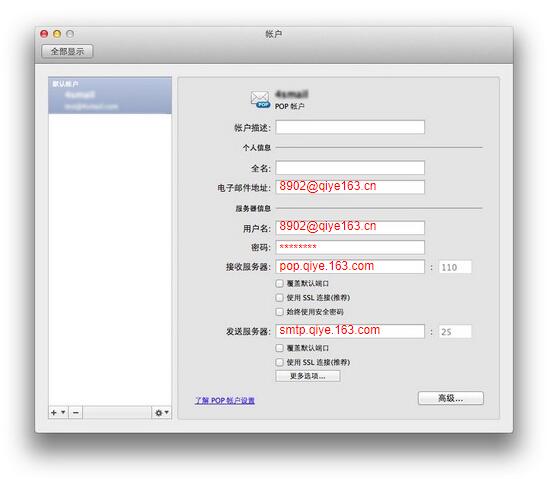552x479 pixels.
Task: Click the incoming port 110 field
Action: click(455, 267)
